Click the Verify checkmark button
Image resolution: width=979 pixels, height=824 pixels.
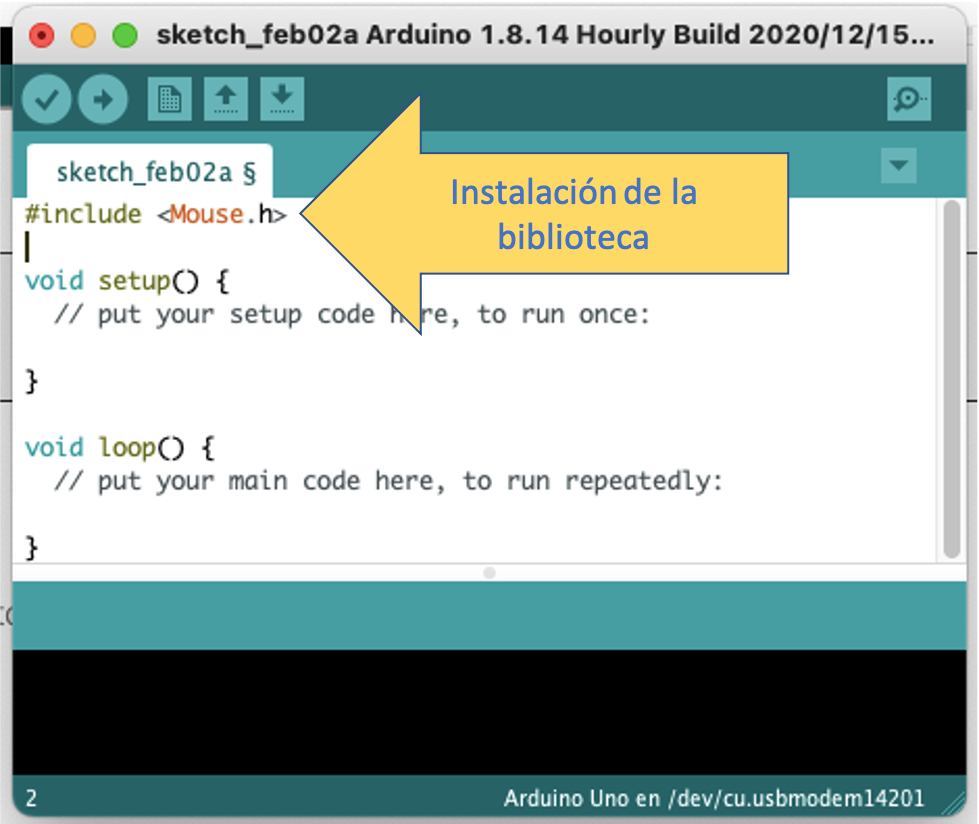(46, 99)
